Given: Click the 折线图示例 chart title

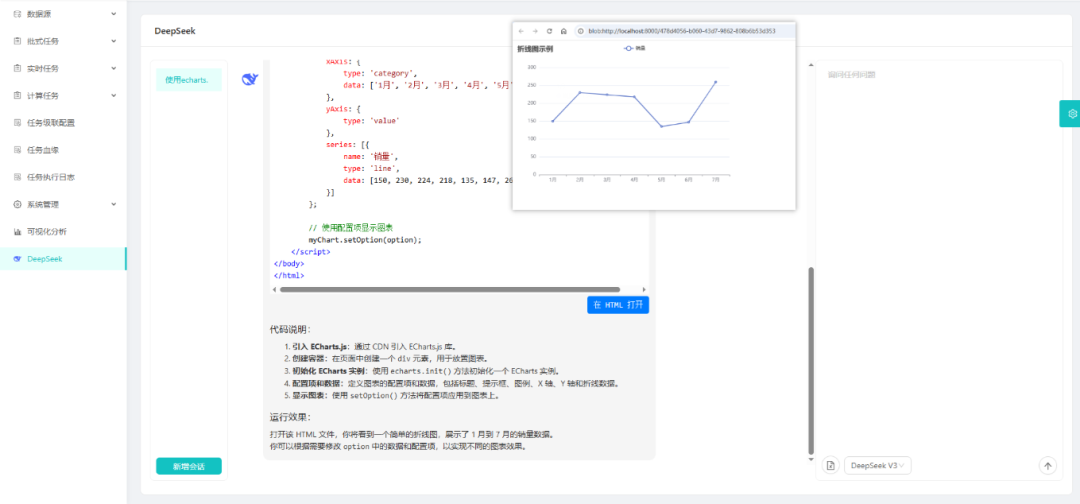Looking at the screenshot, I should coord(534,49).
